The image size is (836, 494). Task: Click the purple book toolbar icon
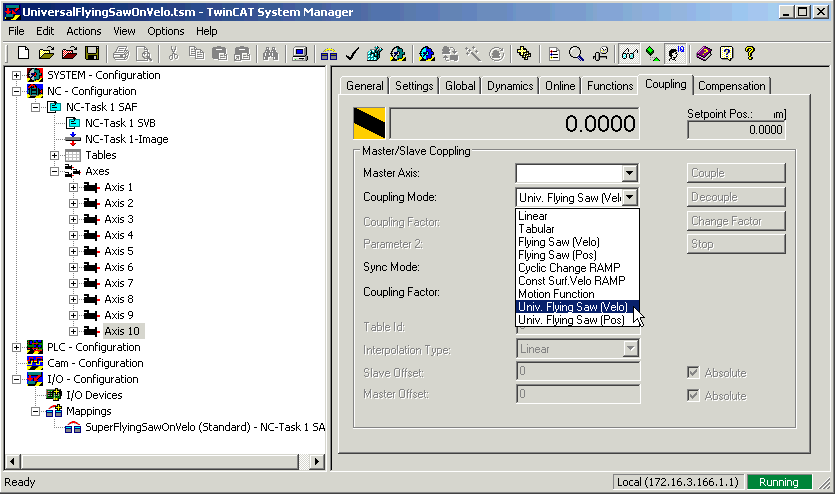704,53
